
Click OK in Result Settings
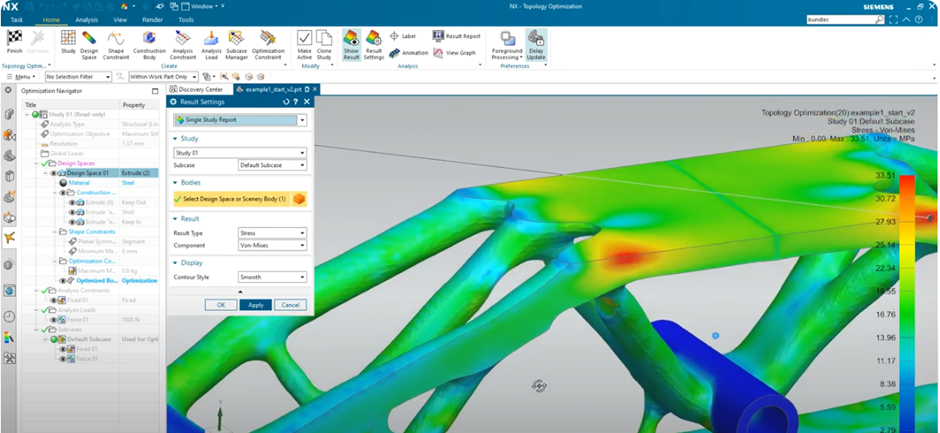(x=221, y=305)
